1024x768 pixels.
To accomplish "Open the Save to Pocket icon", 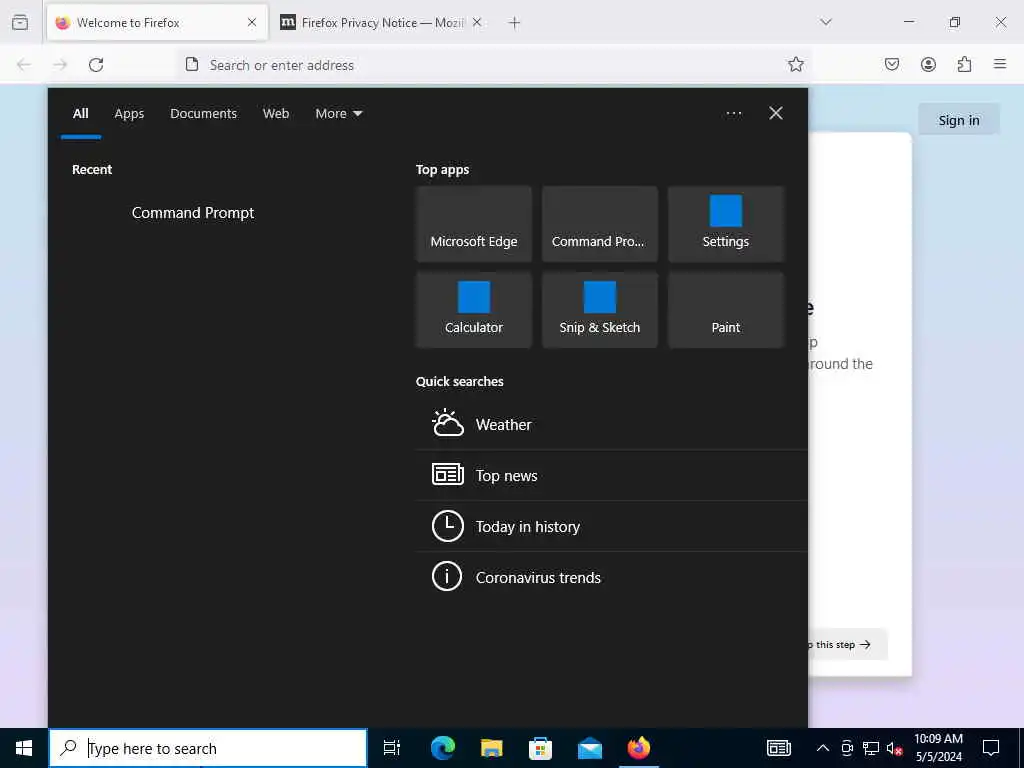I will pos(892,65).
